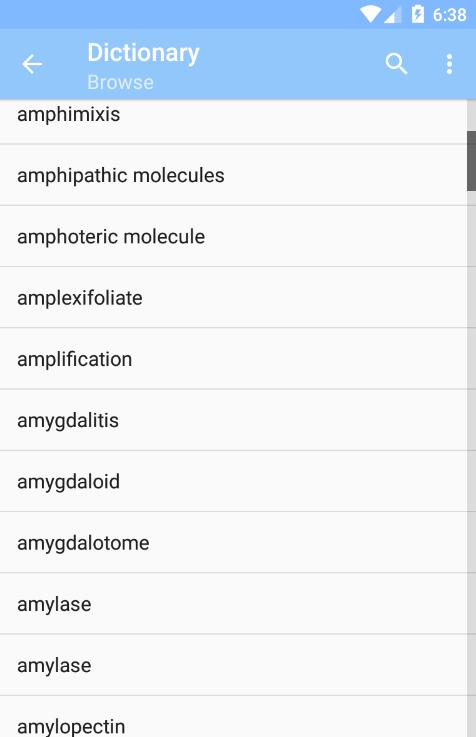Open the amplification definition
476x737 pixels.
(x=234, y=359)
